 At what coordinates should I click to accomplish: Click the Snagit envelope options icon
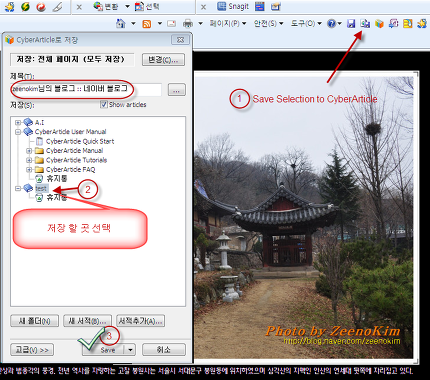[x=276, y=6]
